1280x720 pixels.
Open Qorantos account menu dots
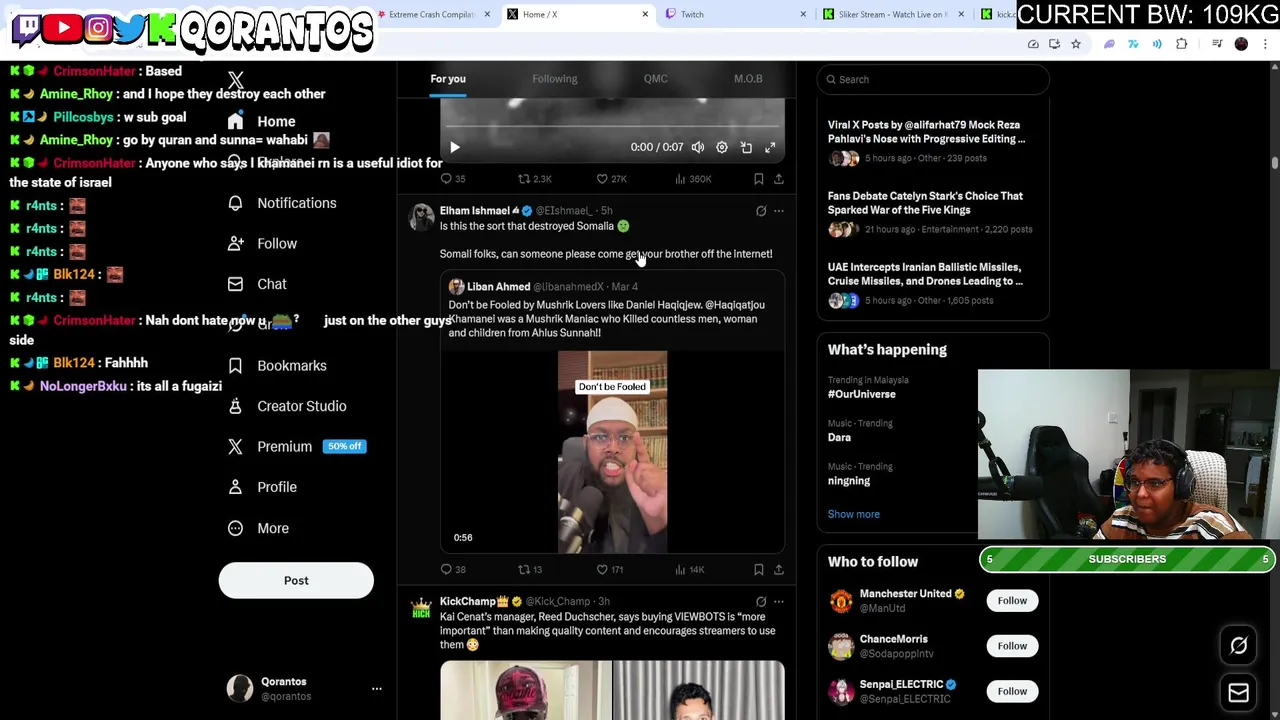click(x=377, y=689)
